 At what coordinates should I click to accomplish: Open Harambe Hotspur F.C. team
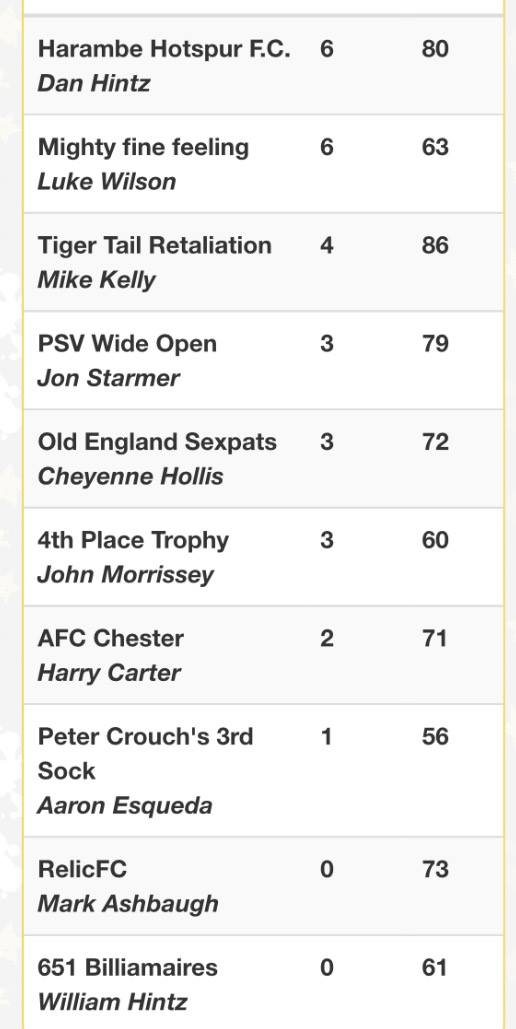pos(164,49)
